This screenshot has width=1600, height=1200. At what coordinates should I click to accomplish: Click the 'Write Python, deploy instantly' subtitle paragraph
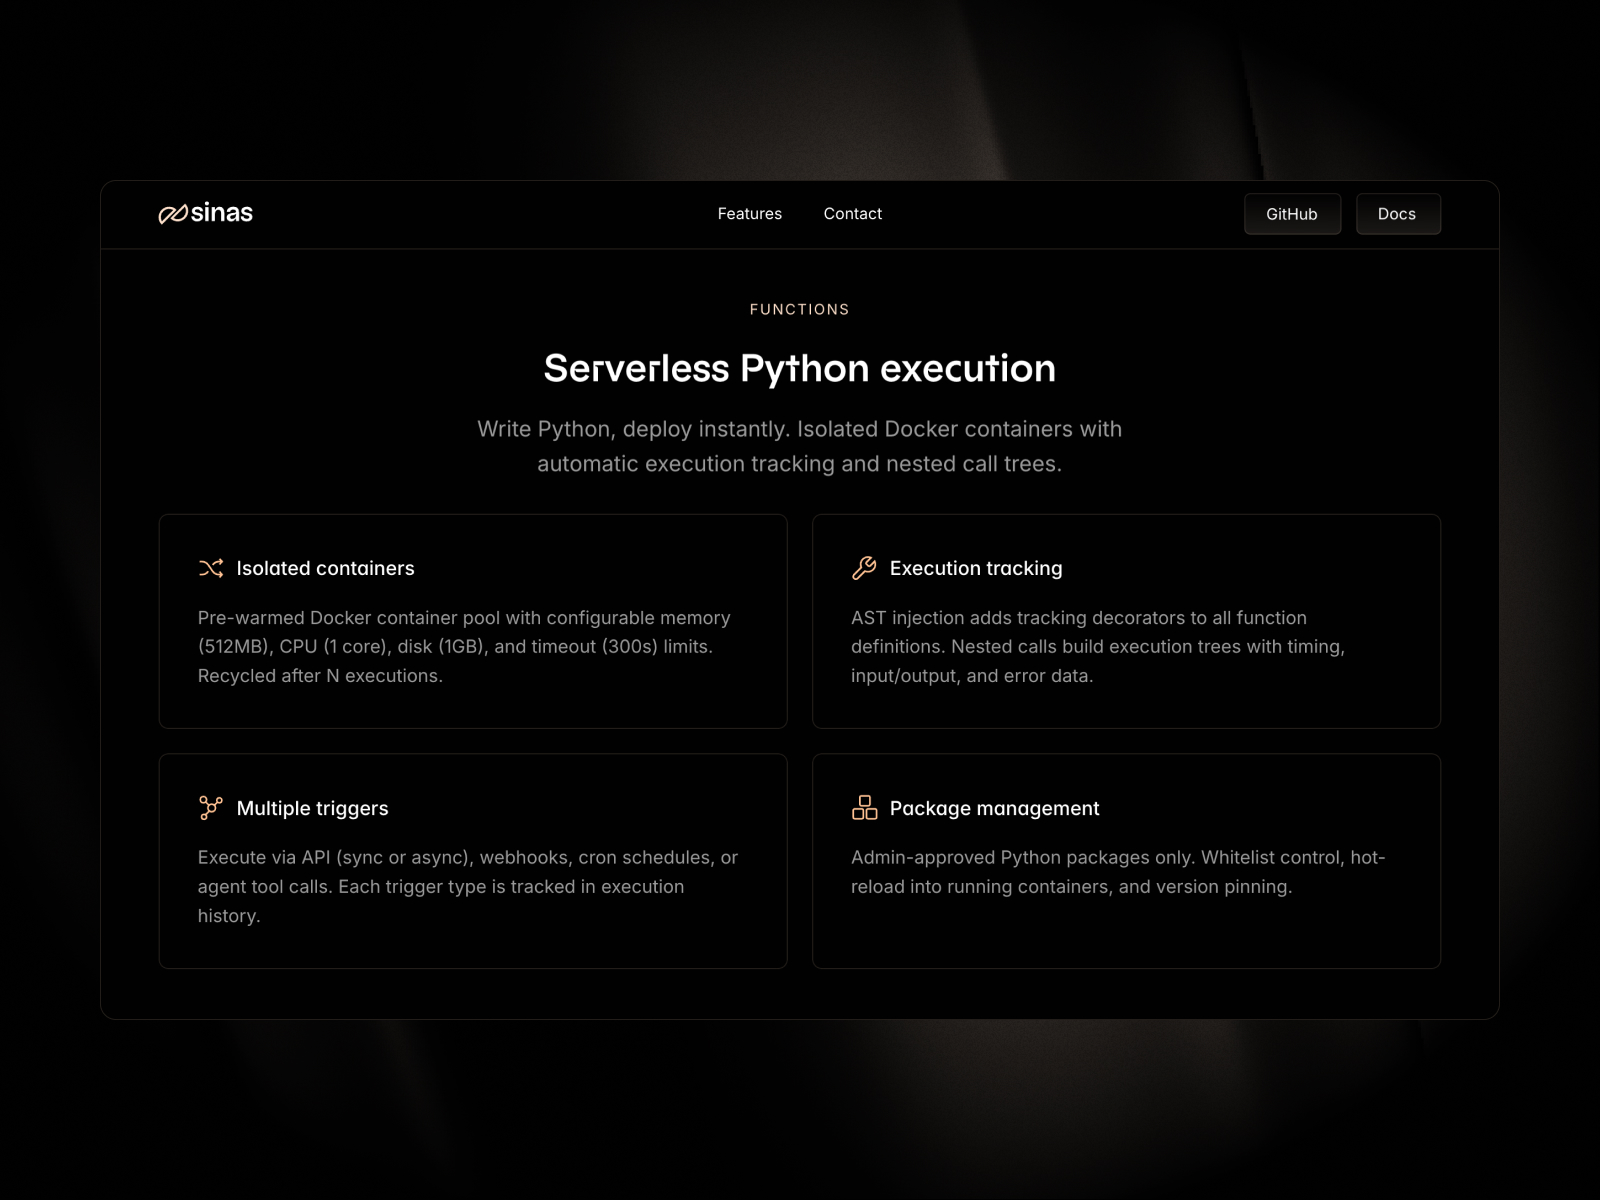coord(800,446)
